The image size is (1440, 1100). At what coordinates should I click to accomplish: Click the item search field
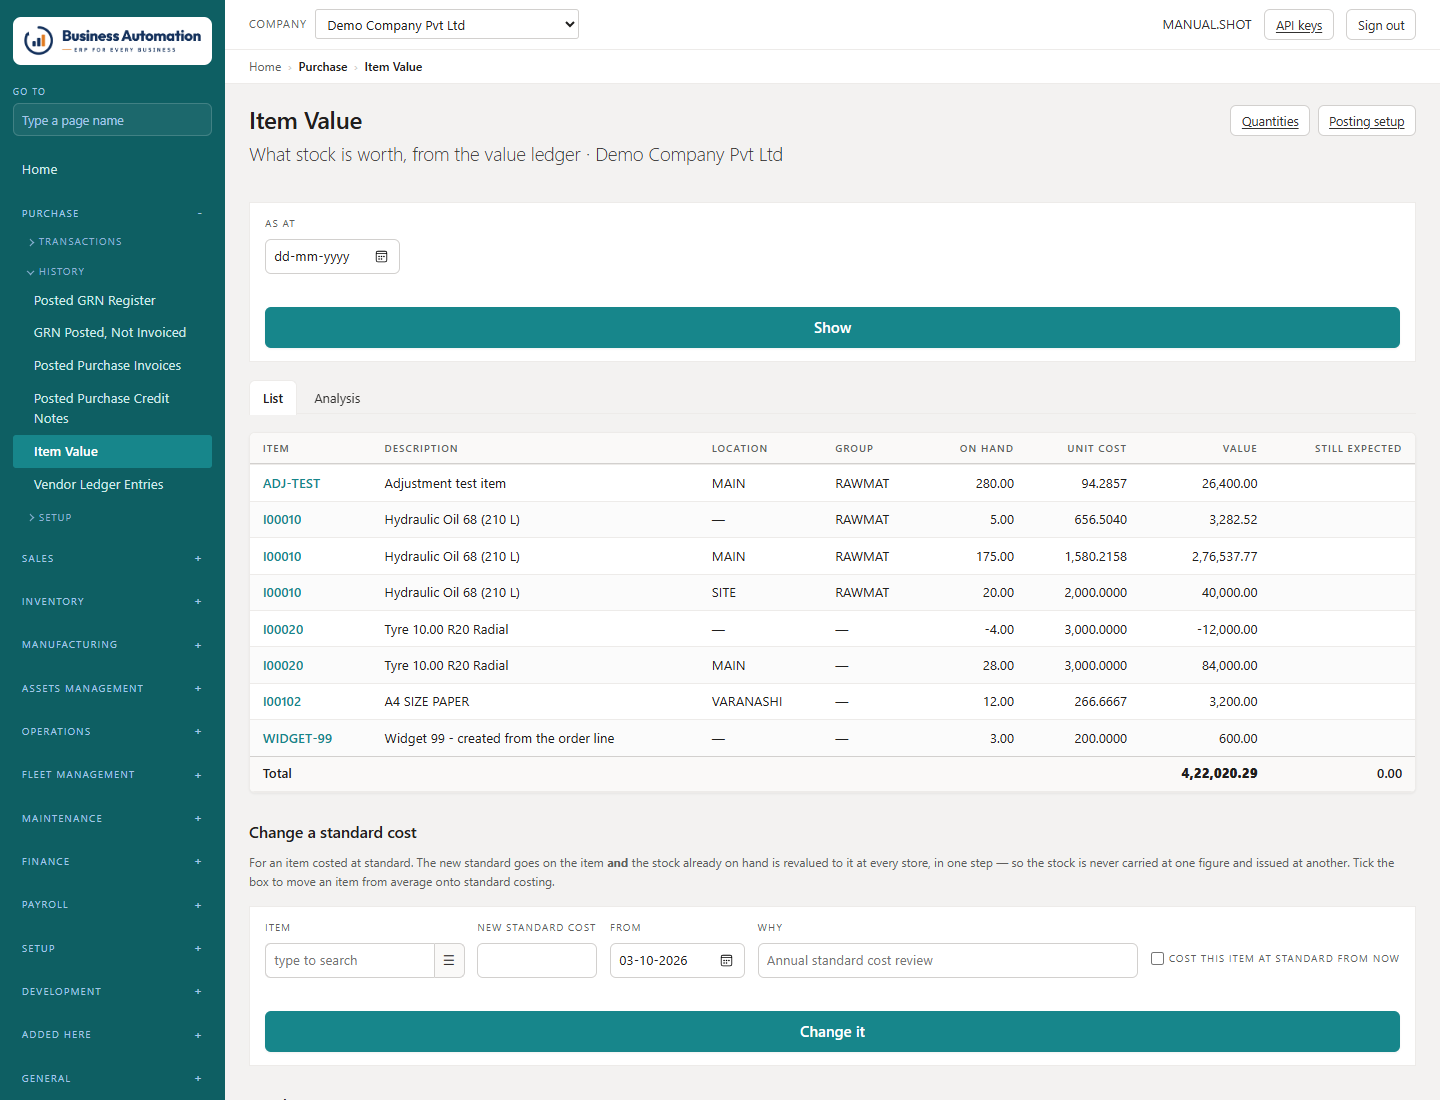point(350,961)
